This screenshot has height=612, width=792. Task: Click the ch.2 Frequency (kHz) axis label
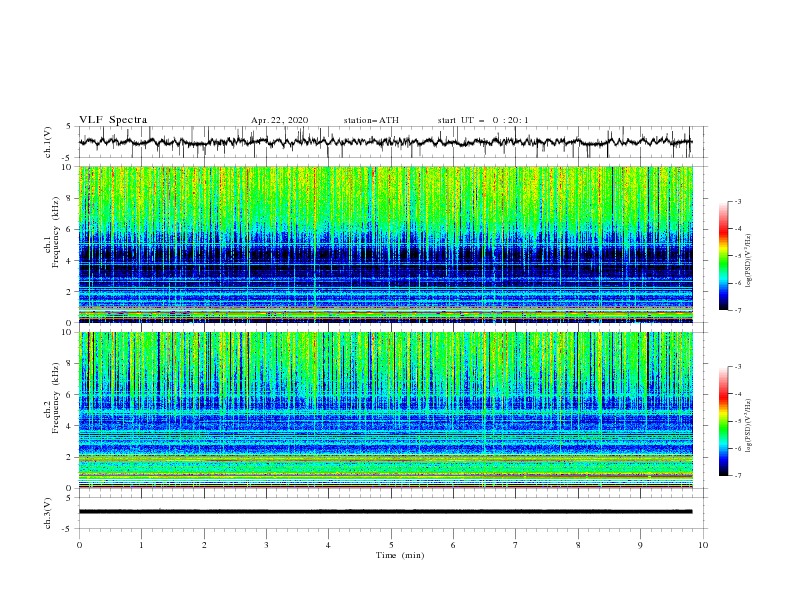click(x=52, y=397)
